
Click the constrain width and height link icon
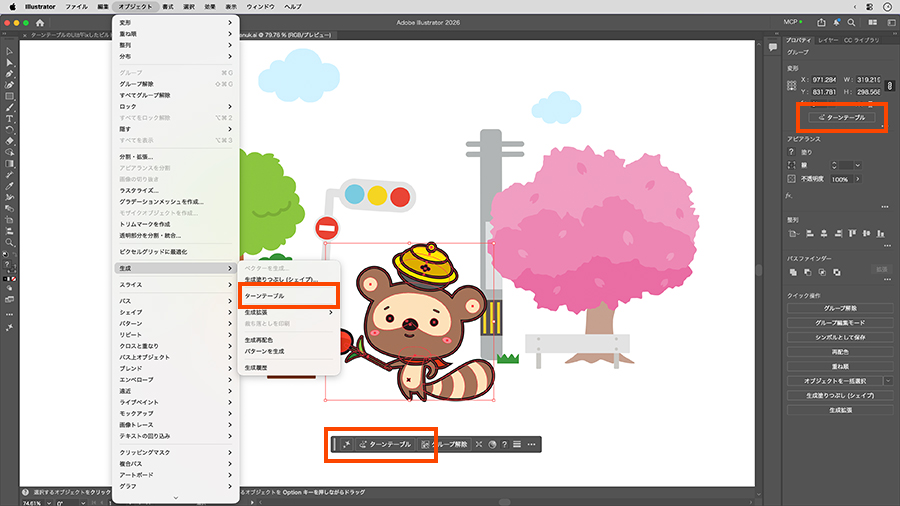pos(889,85)
